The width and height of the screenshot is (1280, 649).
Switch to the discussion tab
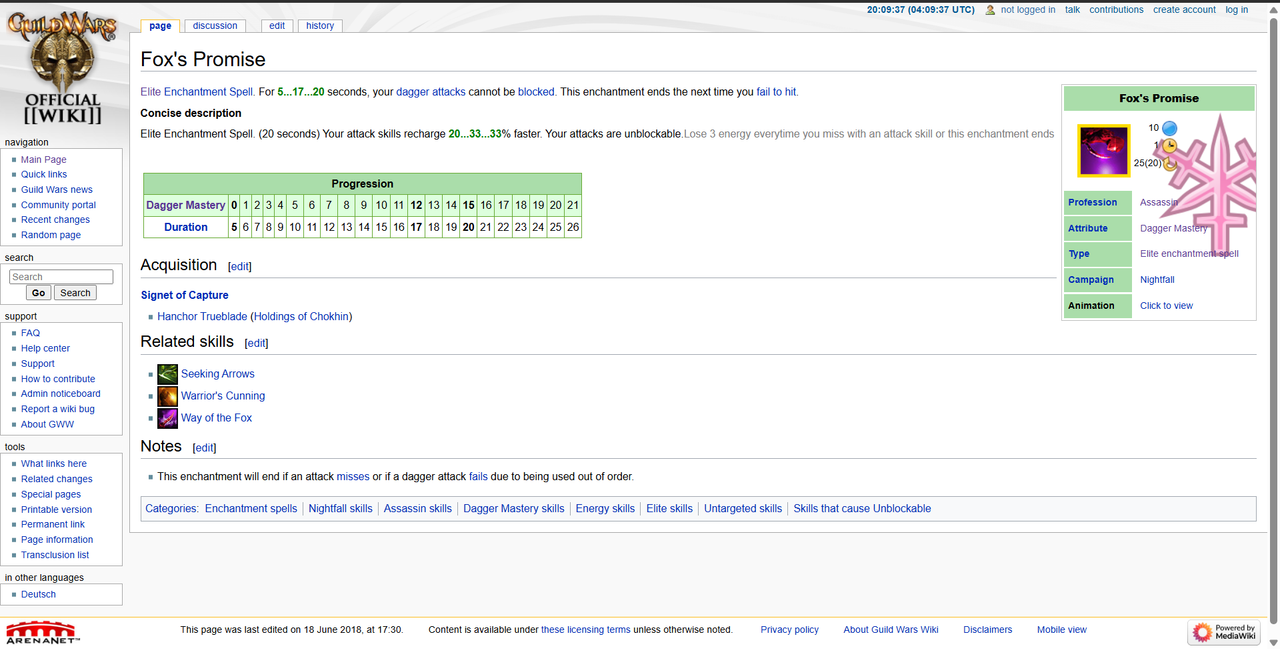(215, 26)
